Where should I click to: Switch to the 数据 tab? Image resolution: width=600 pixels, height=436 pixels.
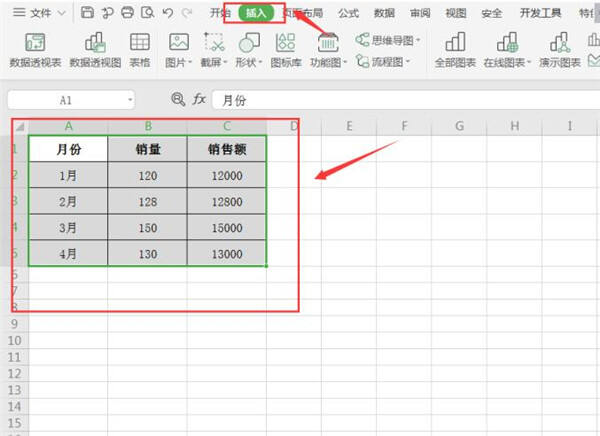384,13
